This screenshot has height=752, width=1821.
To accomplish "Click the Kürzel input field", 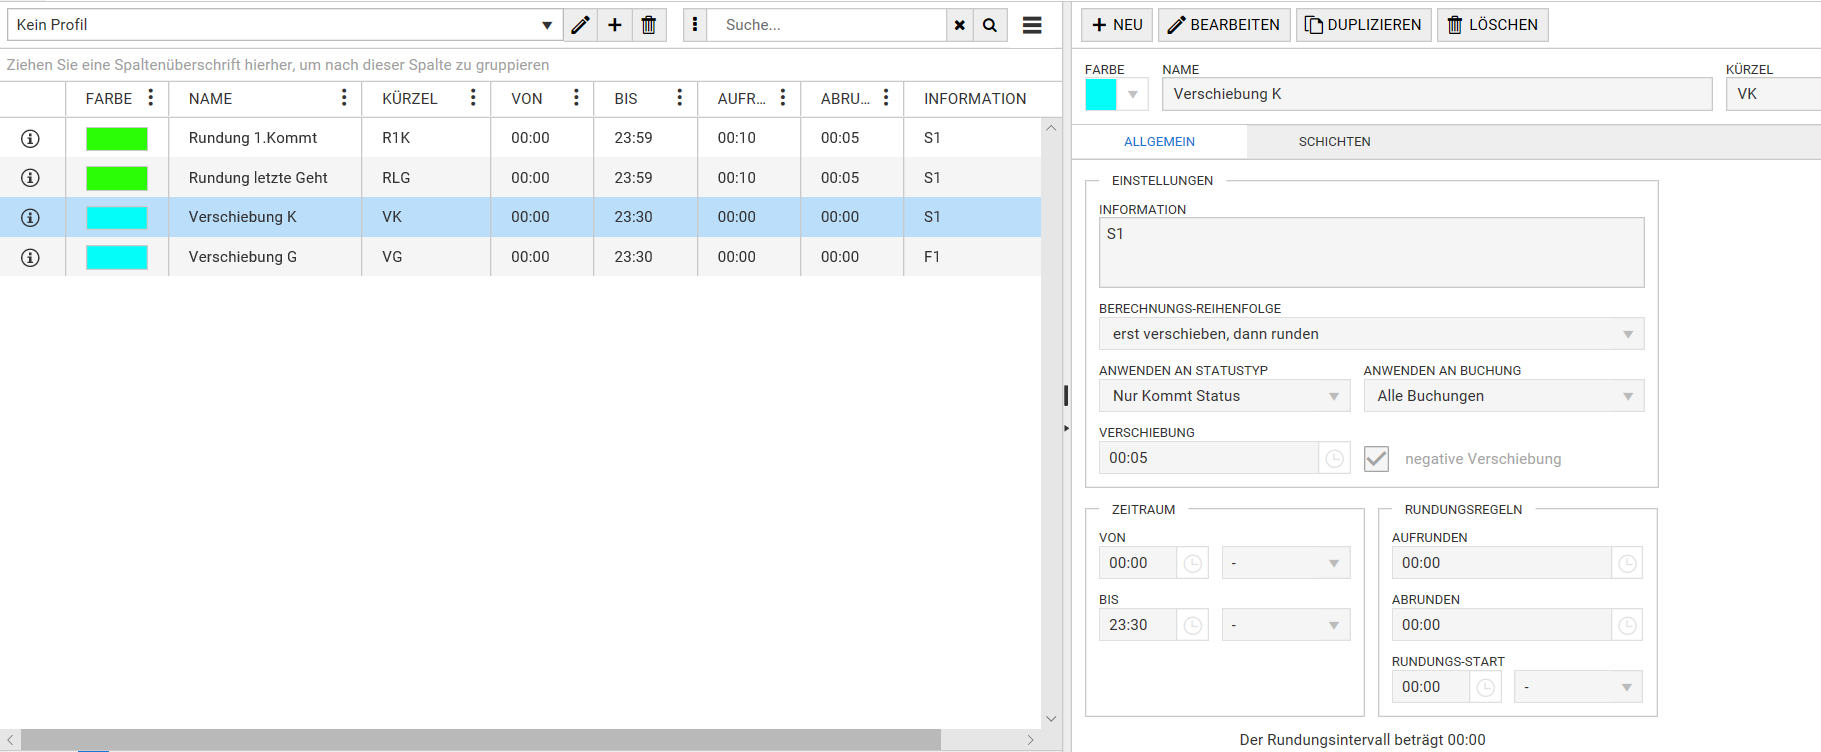I will pyautogui.click(x=1774, y=94).
